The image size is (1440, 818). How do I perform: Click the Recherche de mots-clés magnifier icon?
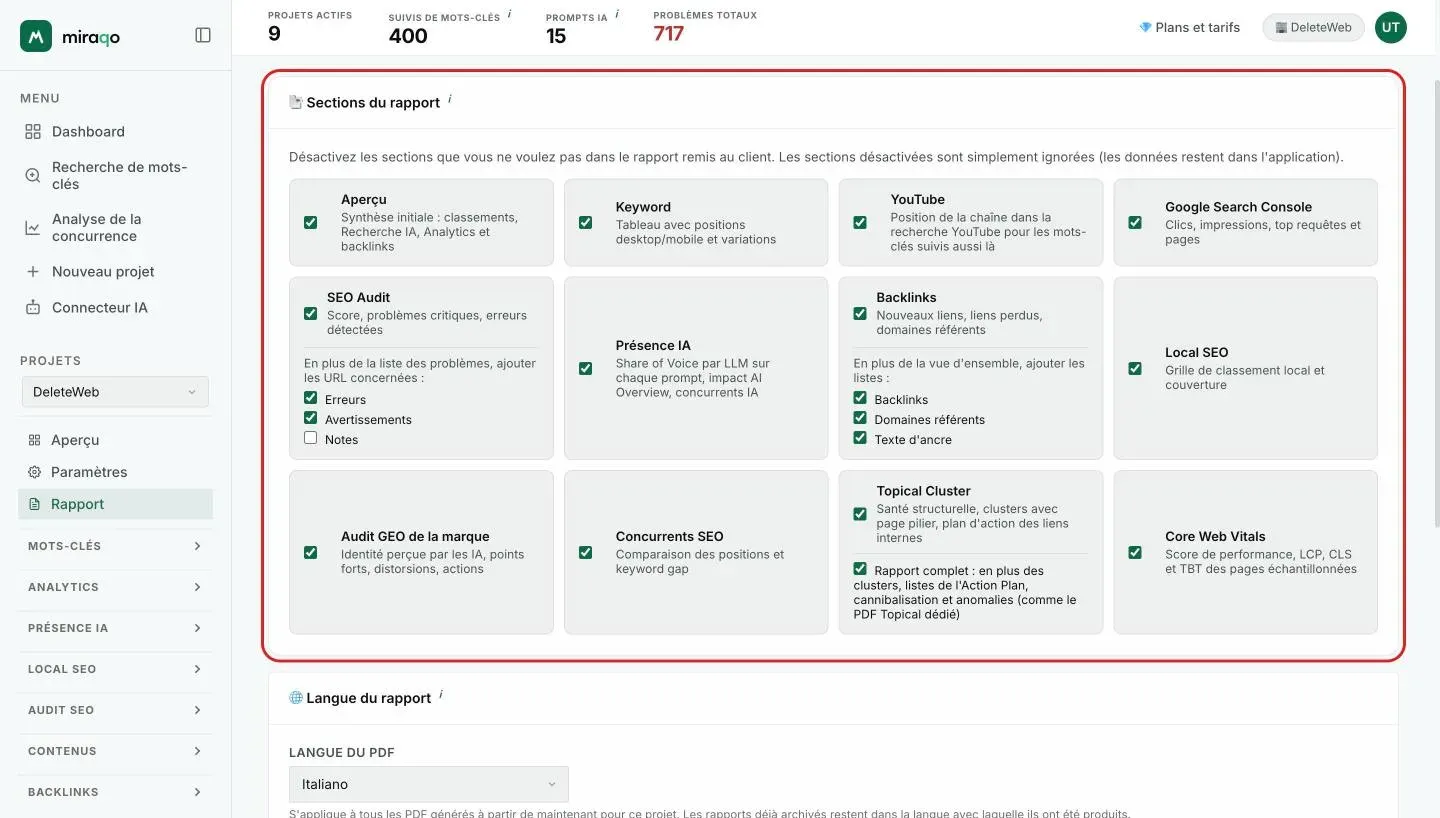[33, 176]
